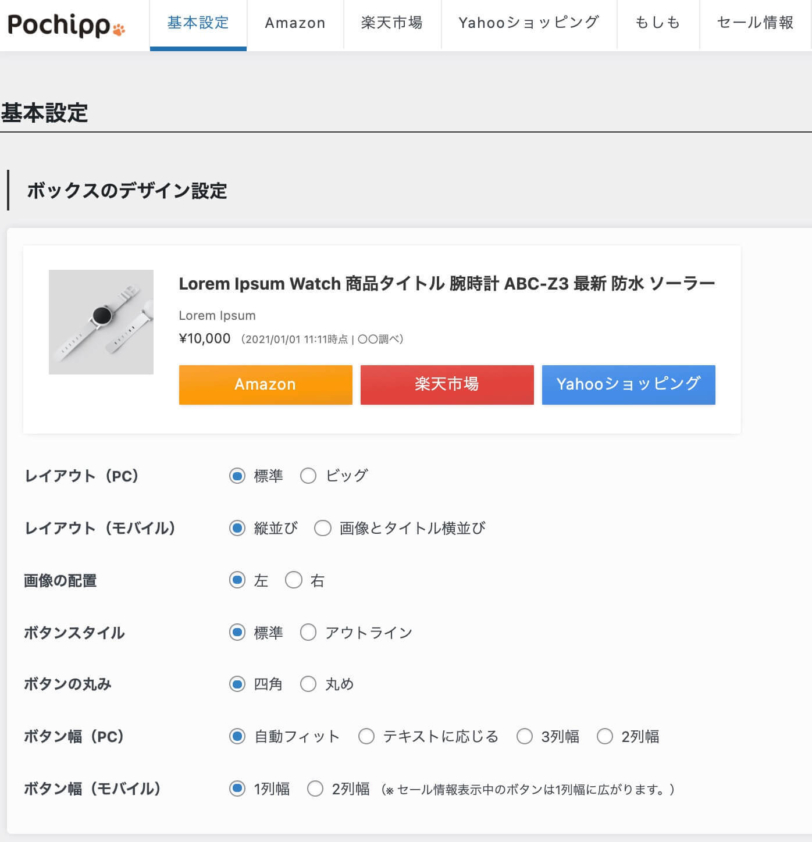
Task: Click the watch product thumbnail
Action: tap(101, 322)
